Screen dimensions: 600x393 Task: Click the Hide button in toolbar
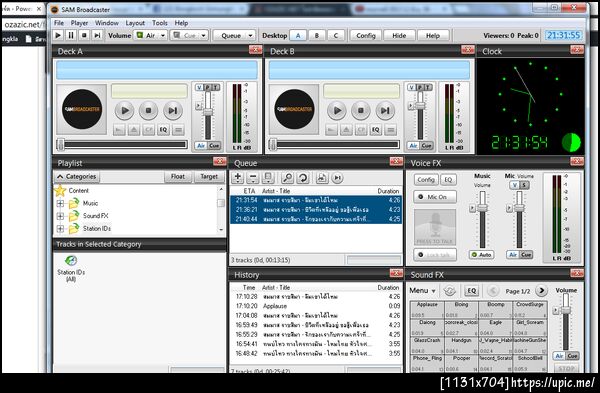[x=399, y=36]
